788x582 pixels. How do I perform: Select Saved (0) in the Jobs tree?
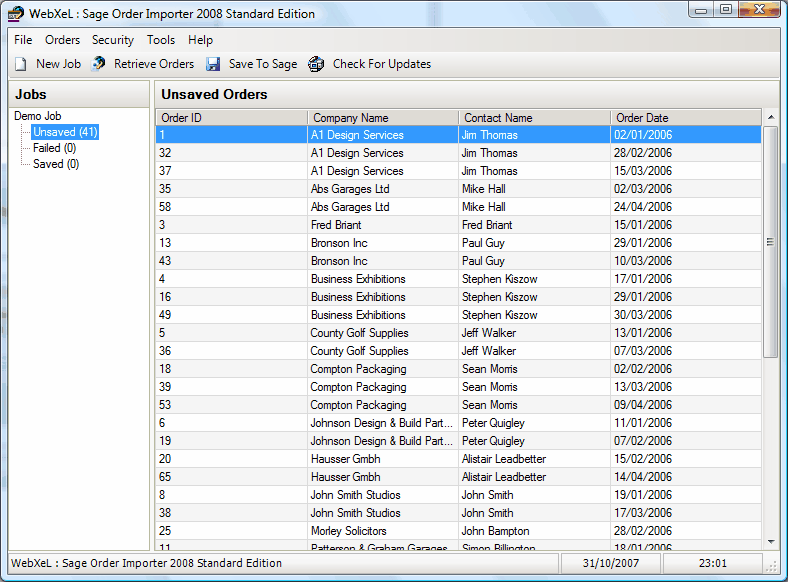(x=56, y=164)
